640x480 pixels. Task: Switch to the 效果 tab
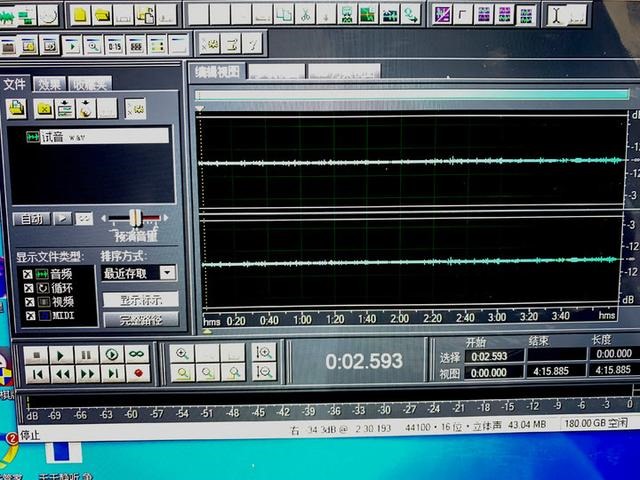click(50, 84)
